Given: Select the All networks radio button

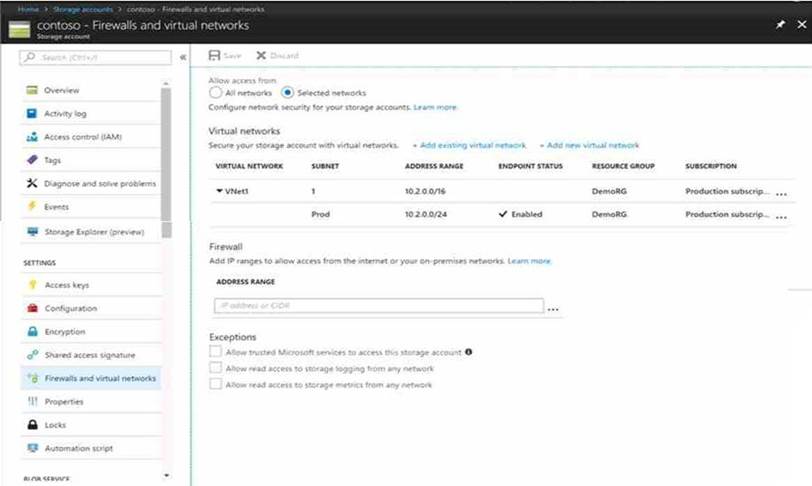Looking at the screenshot, I should (x=214, y=93).
